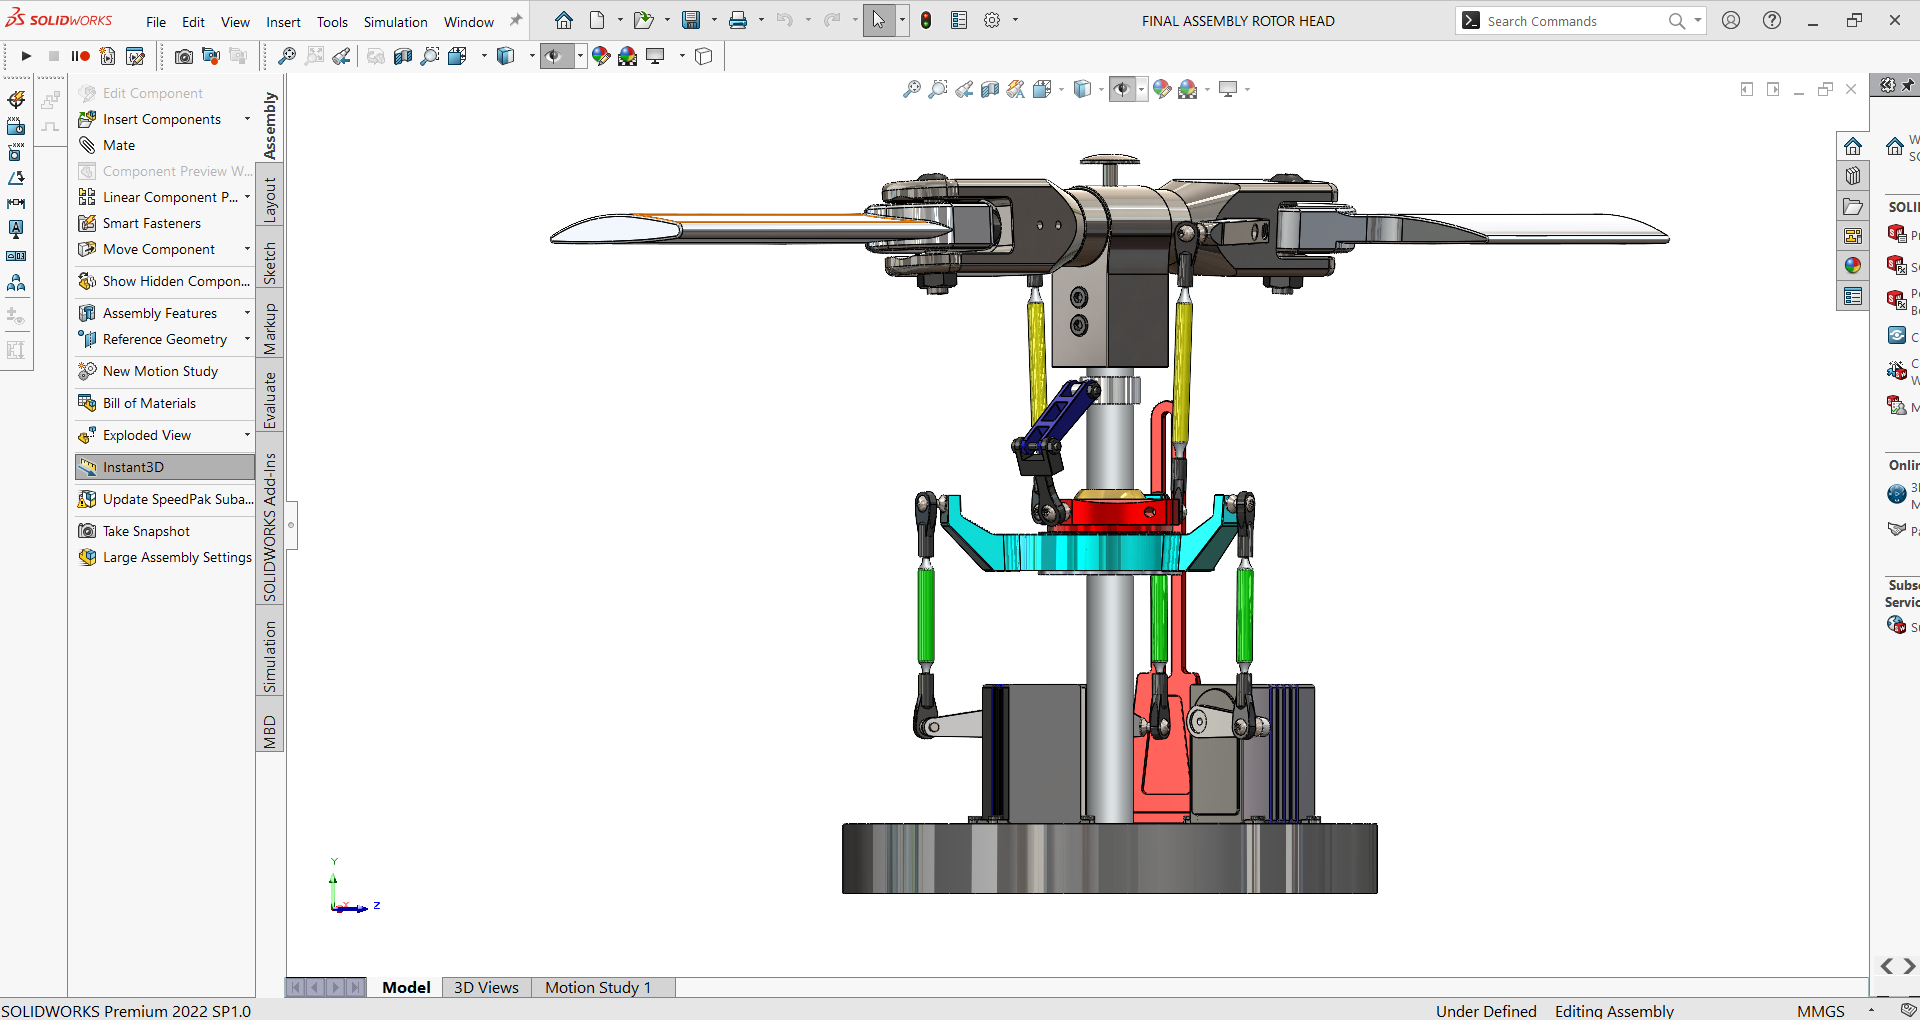Open the MMGS unit system dropdown arrow
This screenshot has height=1020, width=1920.
(1871, 1011)
